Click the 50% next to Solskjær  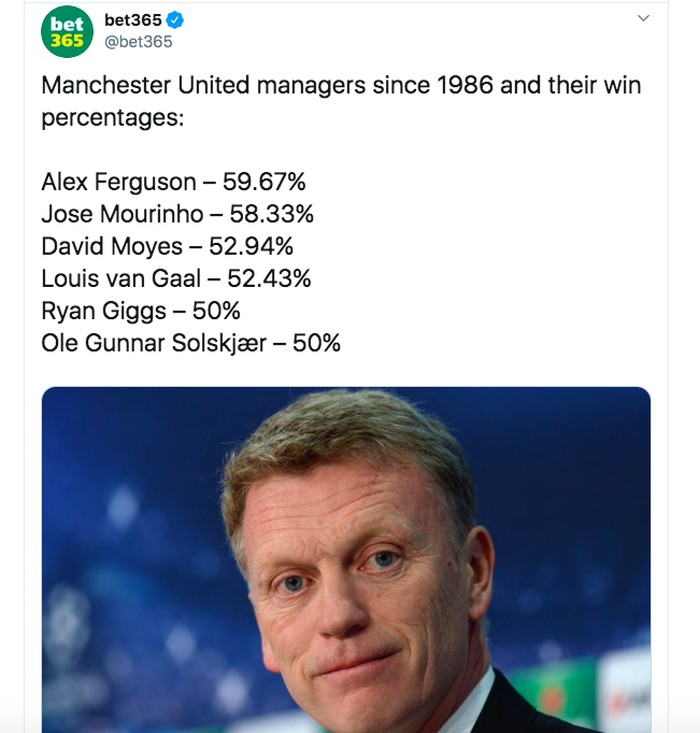(317, 343)
